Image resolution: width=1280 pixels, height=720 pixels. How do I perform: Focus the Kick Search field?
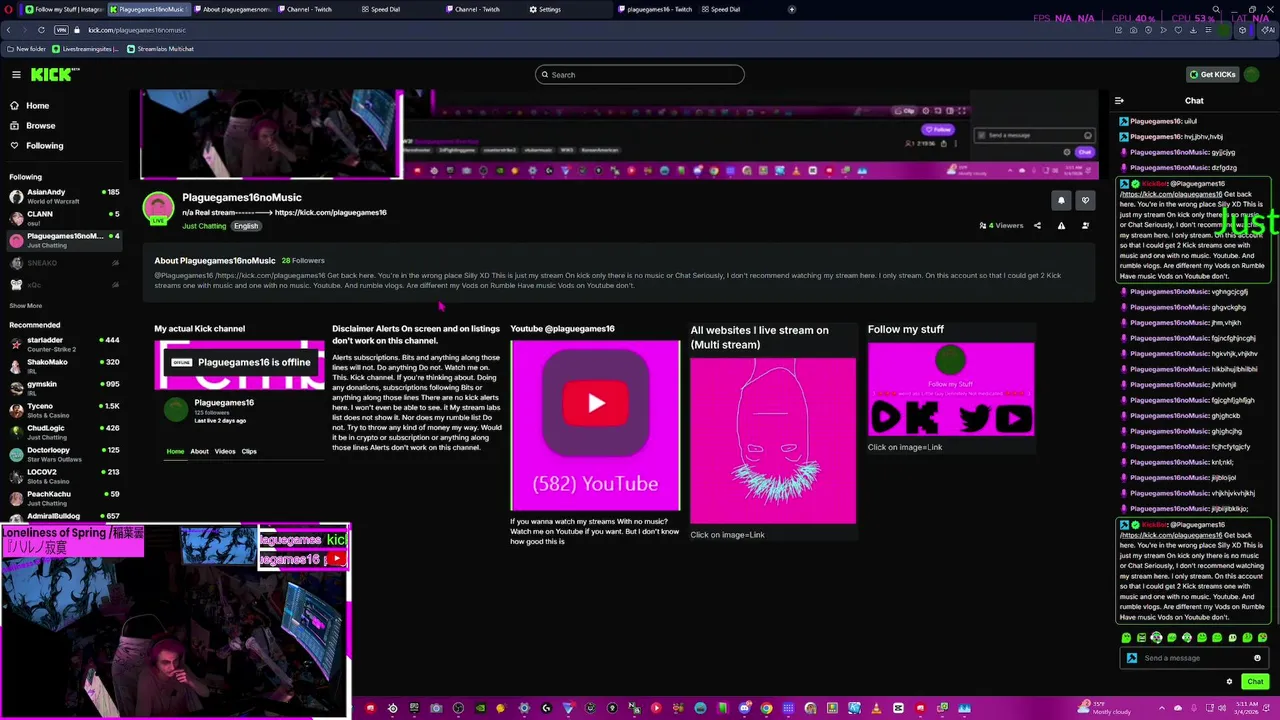pyautogui.click(x=640, y=75)
